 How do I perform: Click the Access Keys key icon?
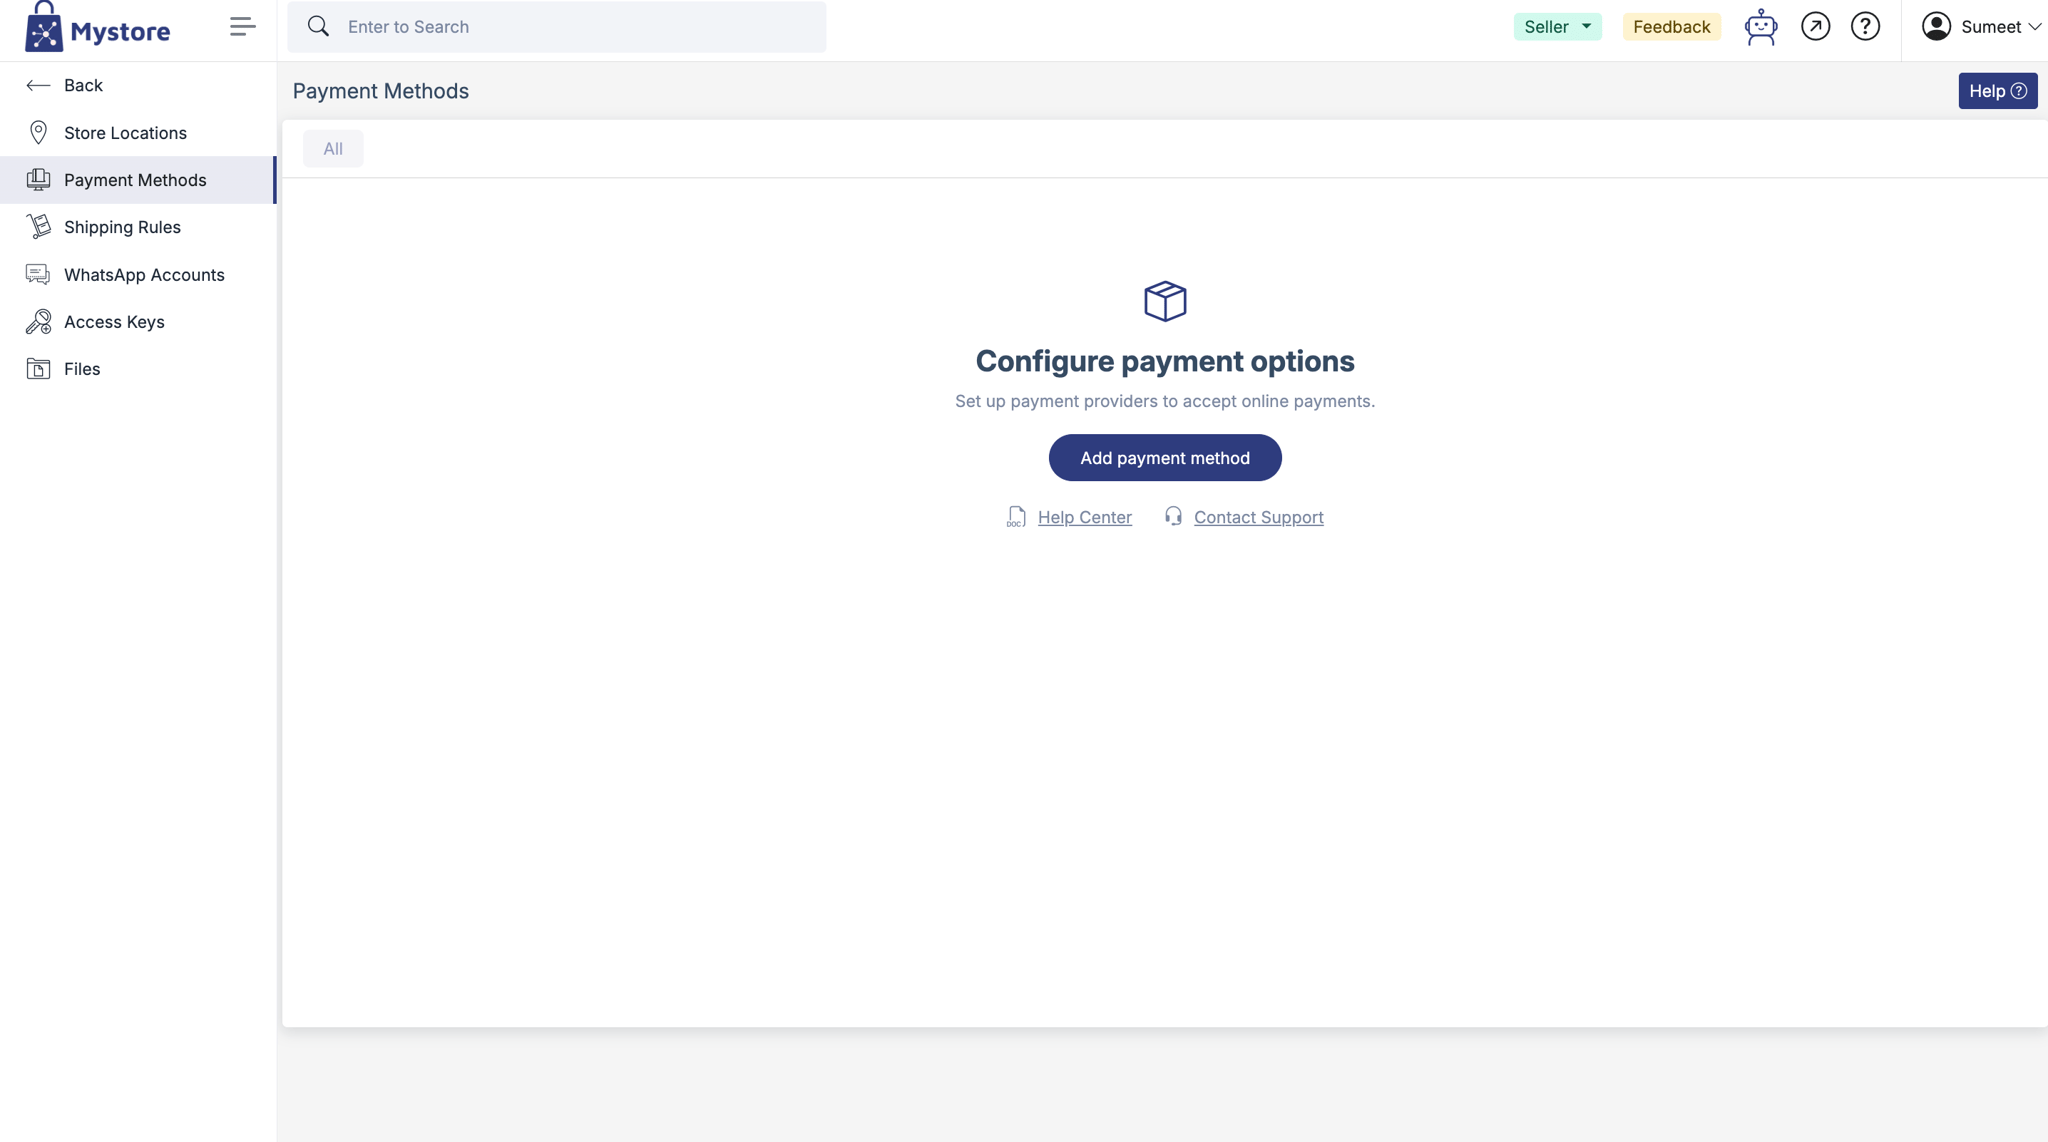[38, 322]
